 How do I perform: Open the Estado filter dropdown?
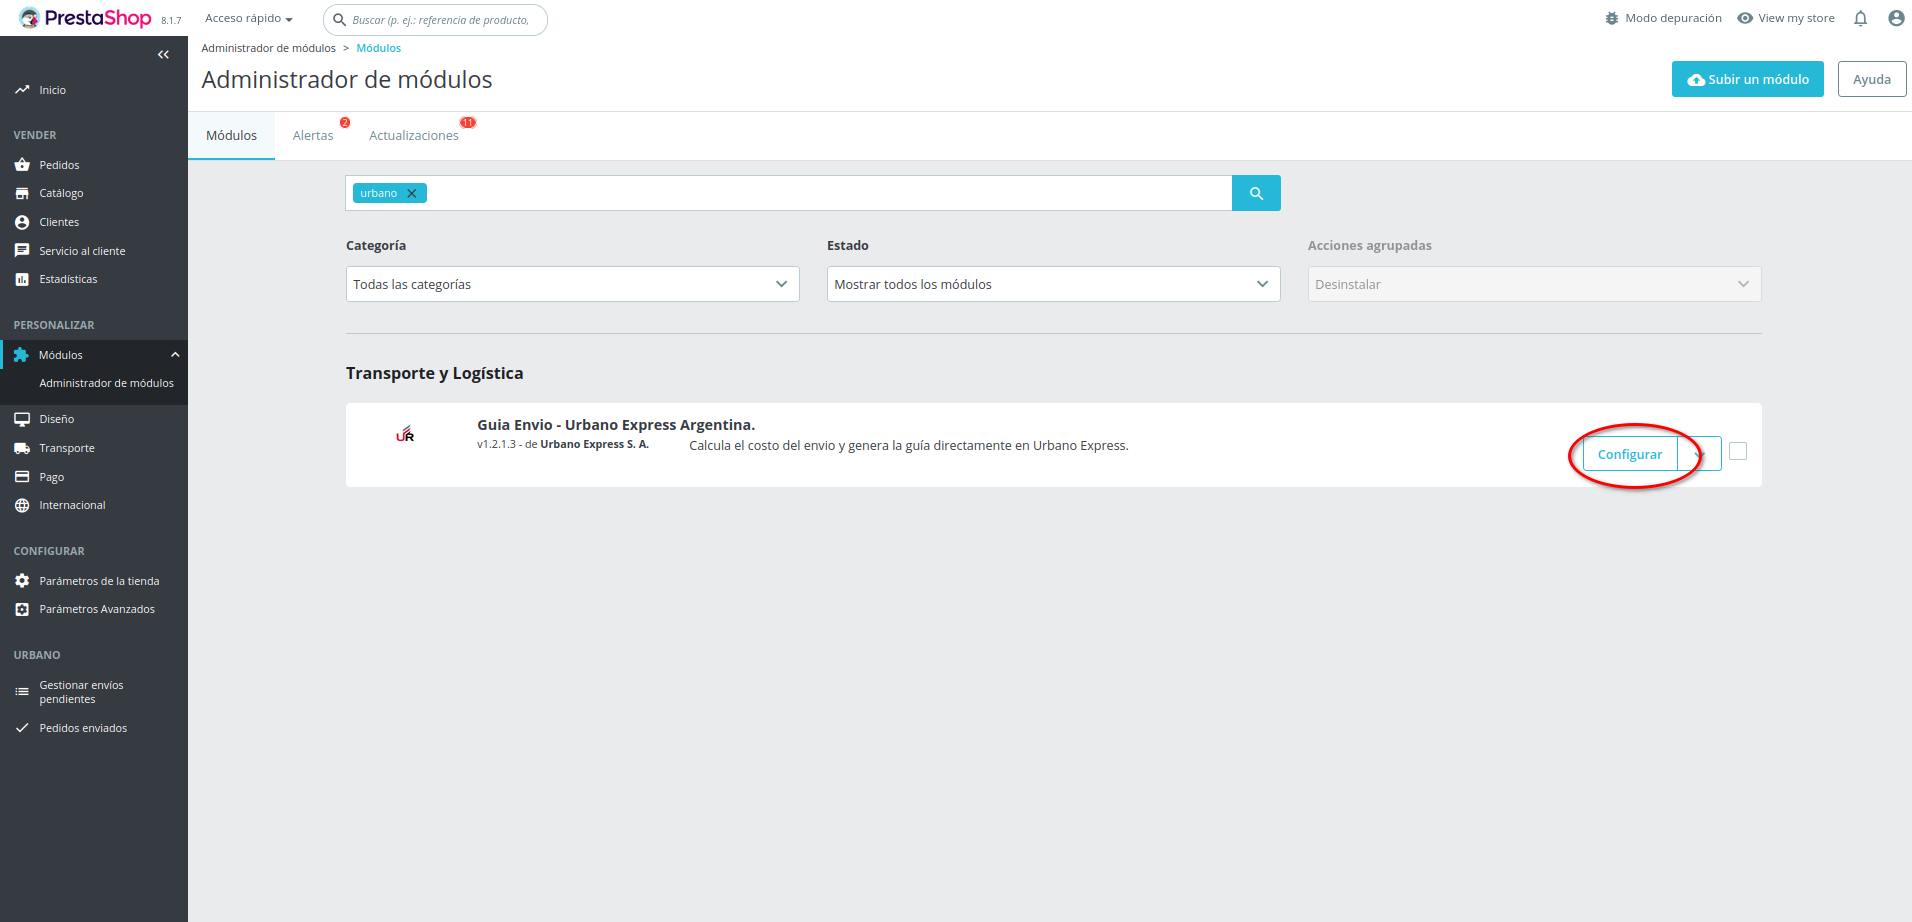[1053, 284]
